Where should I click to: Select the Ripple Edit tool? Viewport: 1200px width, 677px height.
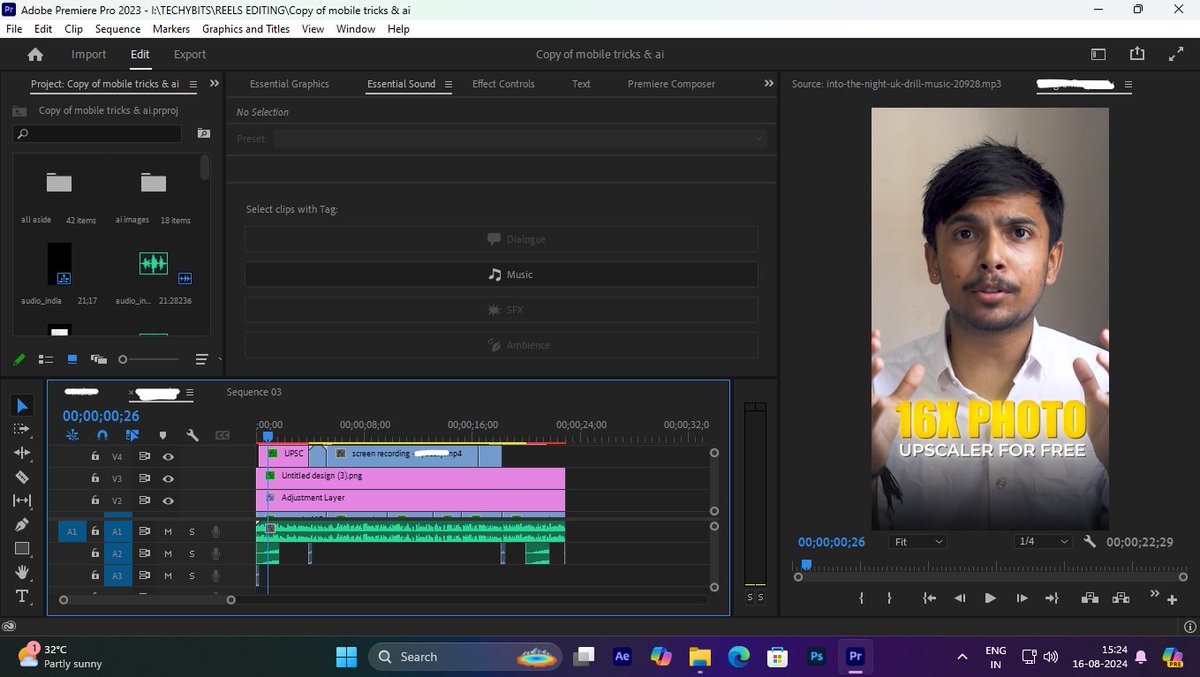pyautogui.click(x=22, y=453)
